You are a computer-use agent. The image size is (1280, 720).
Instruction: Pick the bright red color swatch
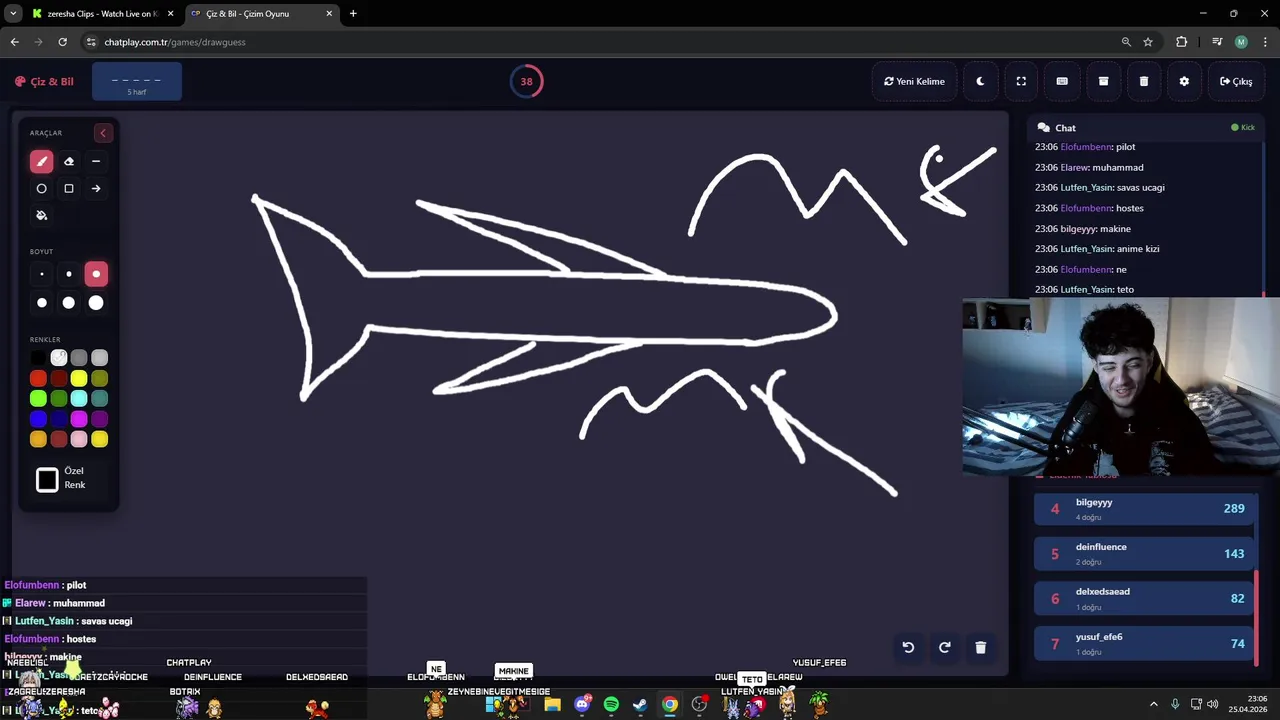click(x=38, y=378)
